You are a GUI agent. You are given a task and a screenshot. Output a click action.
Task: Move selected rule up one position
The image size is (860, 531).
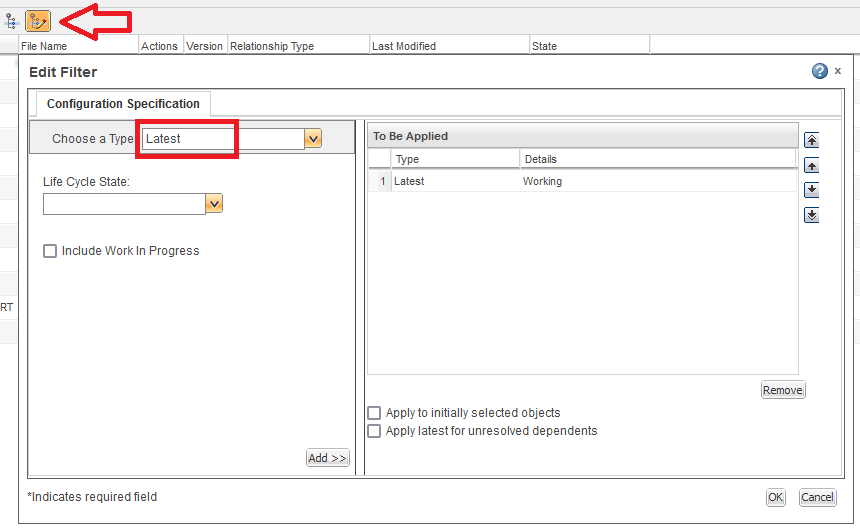click(812, 166)
